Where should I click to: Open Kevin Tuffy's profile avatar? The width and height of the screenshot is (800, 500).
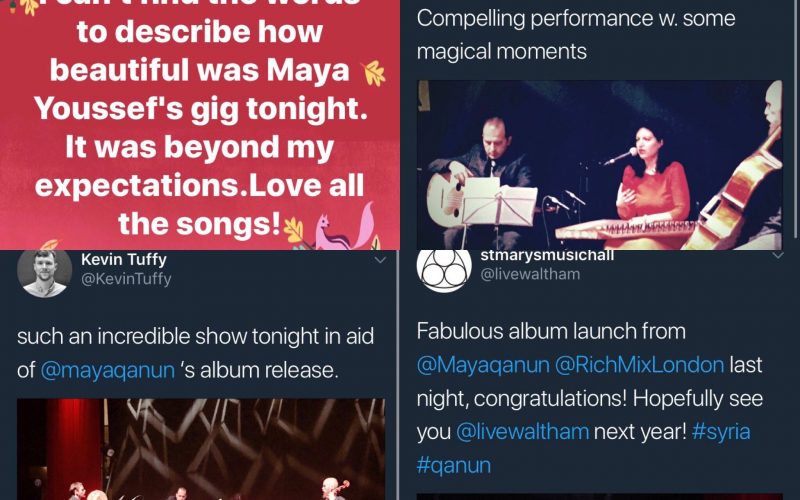(x=44, y=273)
